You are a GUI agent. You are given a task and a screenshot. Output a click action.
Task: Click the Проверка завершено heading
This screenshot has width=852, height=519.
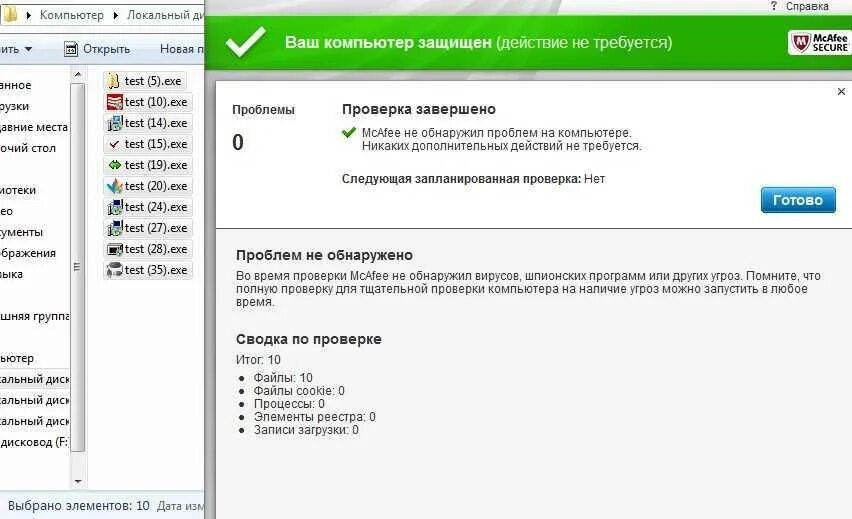[419, 109]
